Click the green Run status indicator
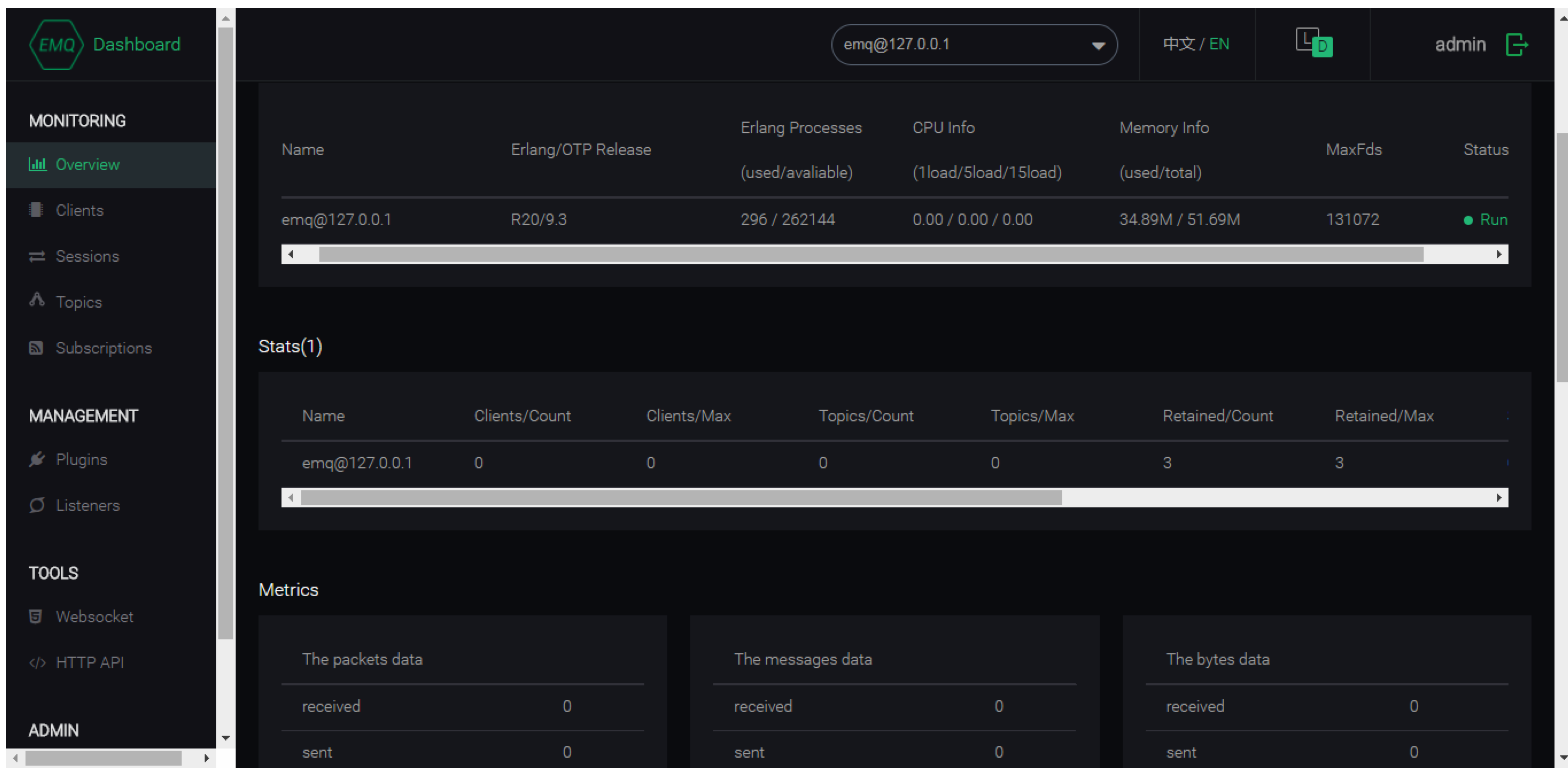 click(1486, 220)
